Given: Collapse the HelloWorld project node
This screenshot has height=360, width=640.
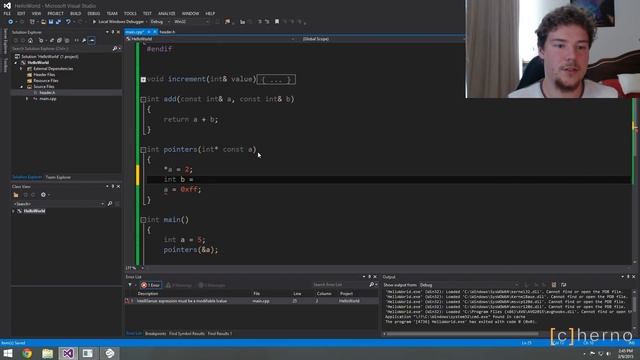Looking at the screenshot, I should click(16, 63).
